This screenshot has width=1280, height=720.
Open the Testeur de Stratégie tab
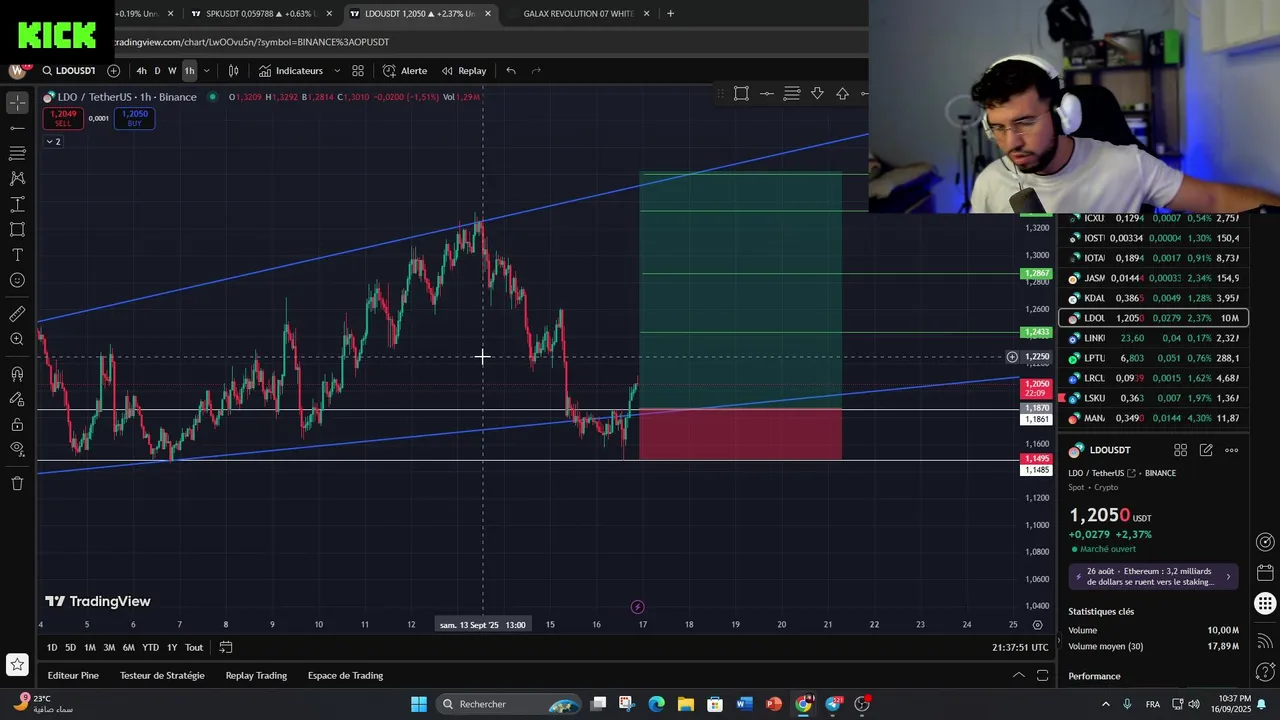click(162, 676)
